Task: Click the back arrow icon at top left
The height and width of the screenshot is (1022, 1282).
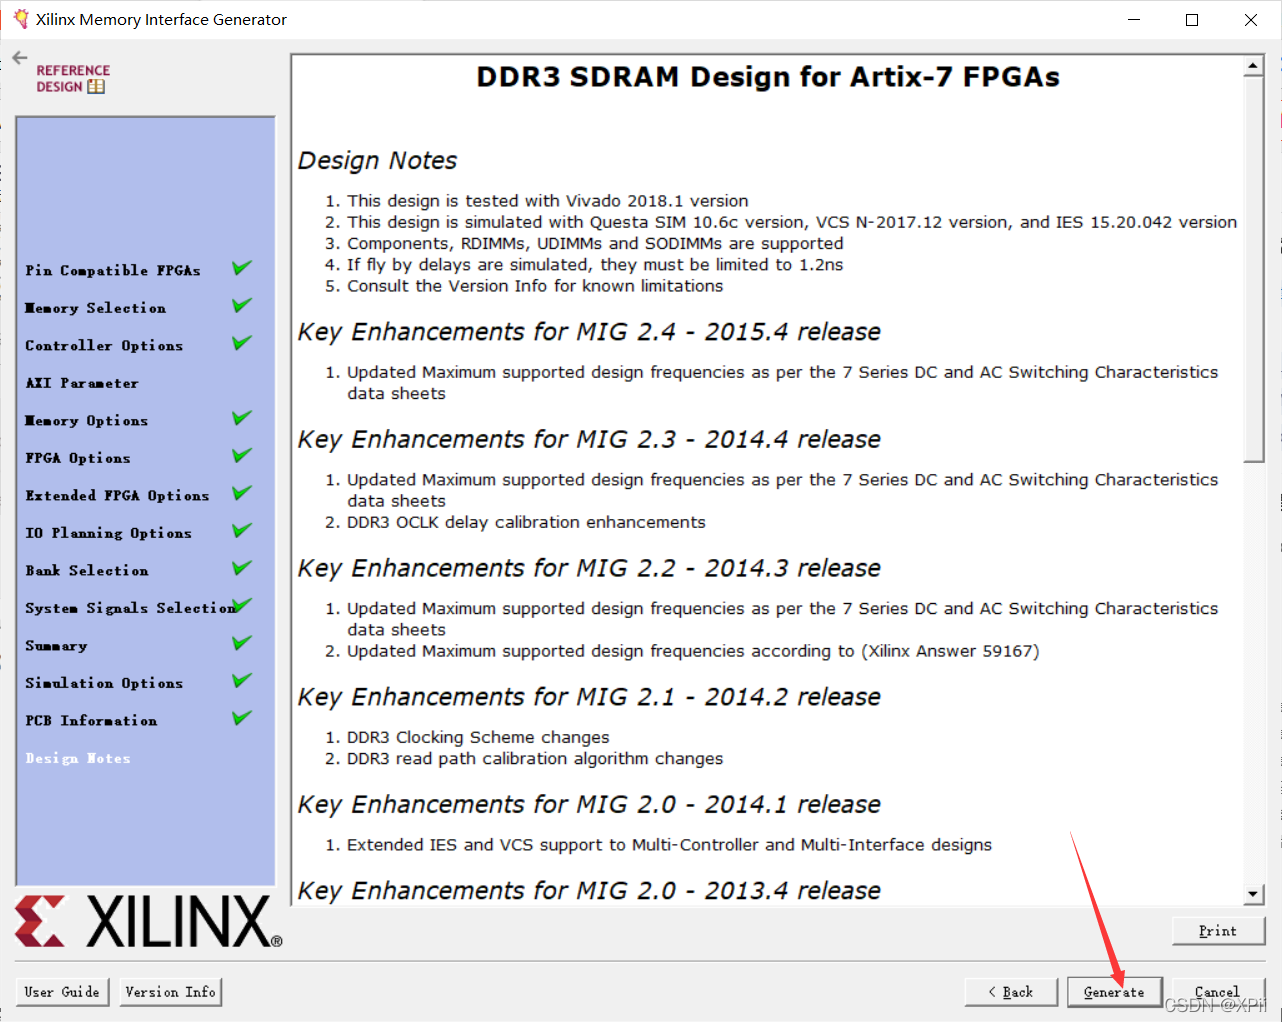Action: pos(20,58)
